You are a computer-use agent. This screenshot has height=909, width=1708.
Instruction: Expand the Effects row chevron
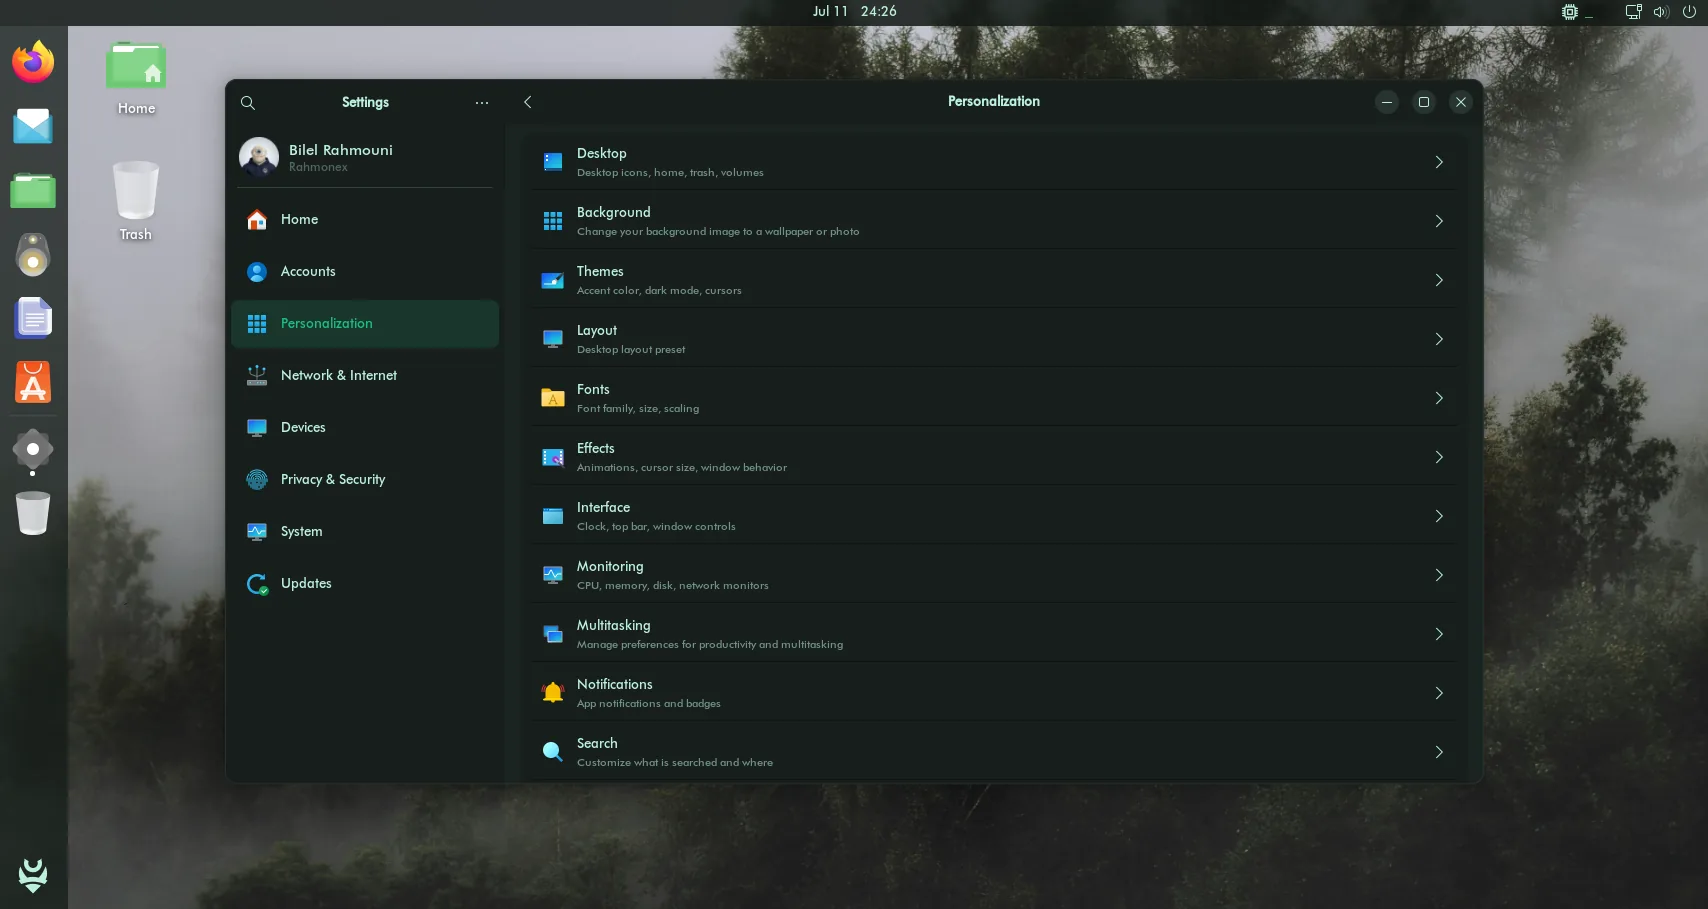(x=1439, y=457)
